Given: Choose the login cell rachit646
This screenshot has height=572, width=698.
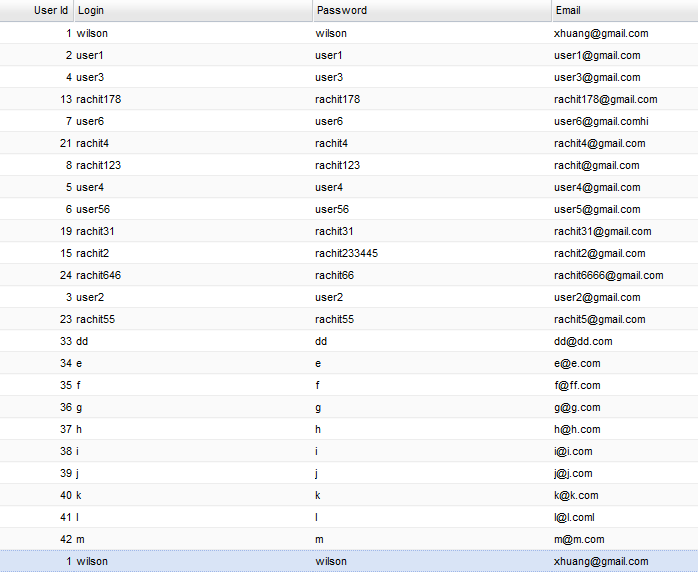Looking at the screenshot, I should 98,275.
